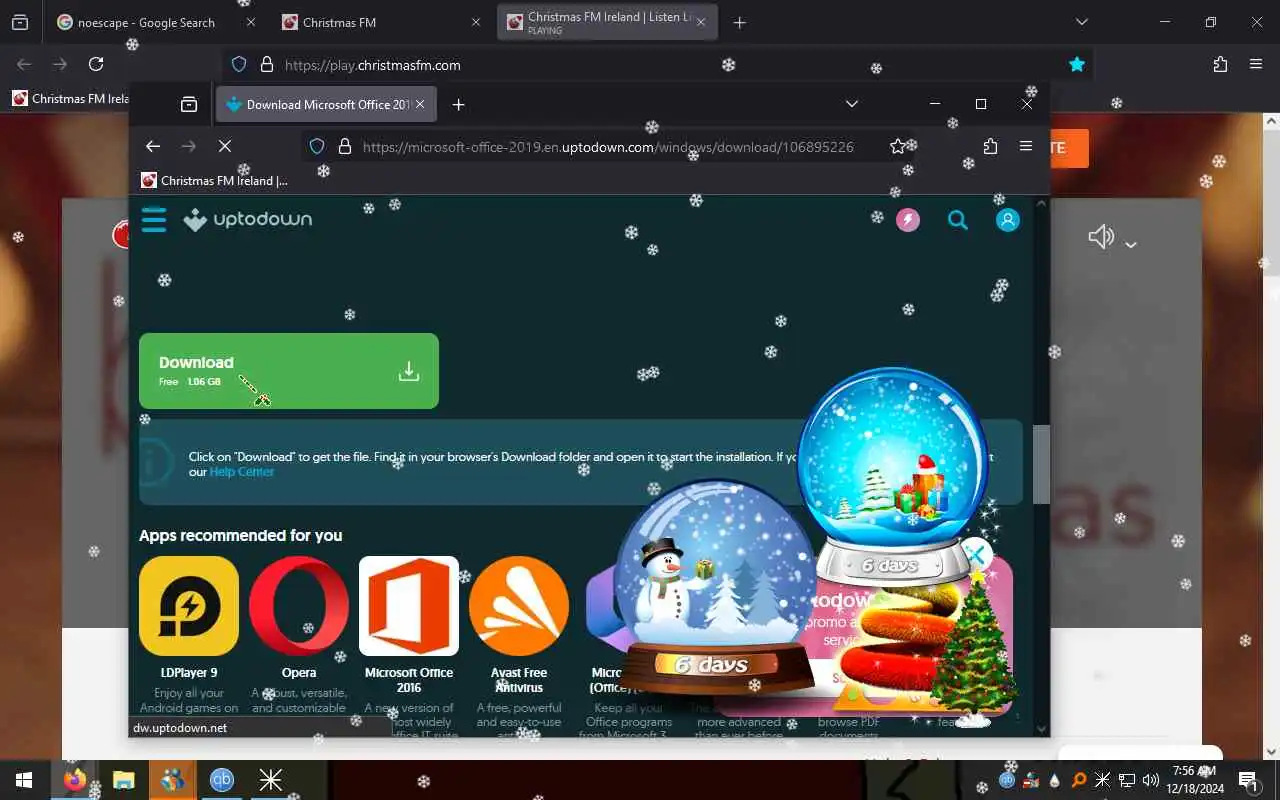Click the shield tracking protection icon in front window
Viewport: 1280px width, 800px height.
tap(317, 146)
